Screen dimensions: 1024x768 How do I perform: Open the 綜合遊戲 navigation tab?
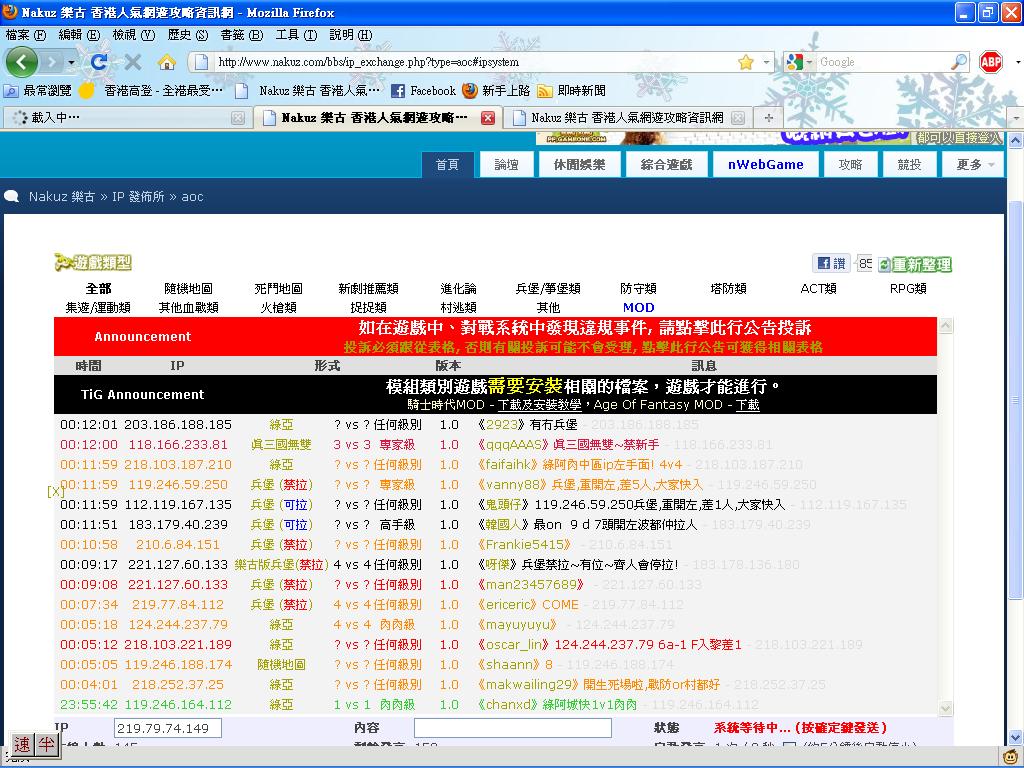[666, 165]
